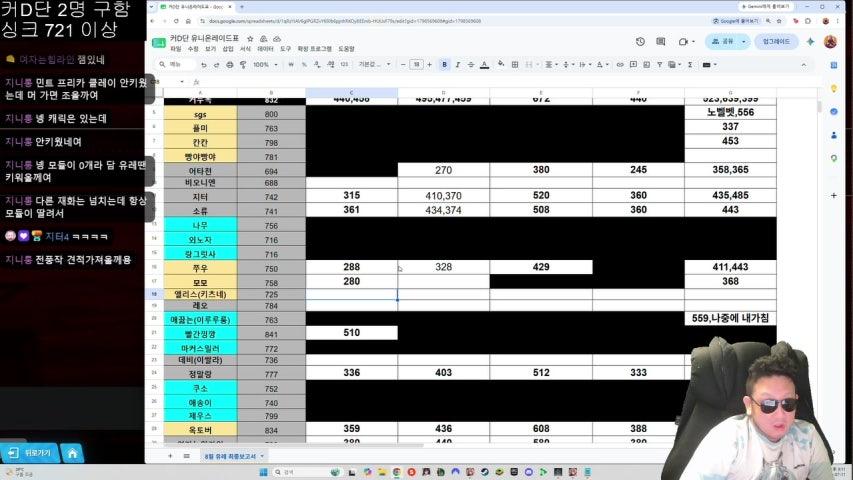Open the fill color paint bucket
The image size is (853, 480).
pos(501,65)
